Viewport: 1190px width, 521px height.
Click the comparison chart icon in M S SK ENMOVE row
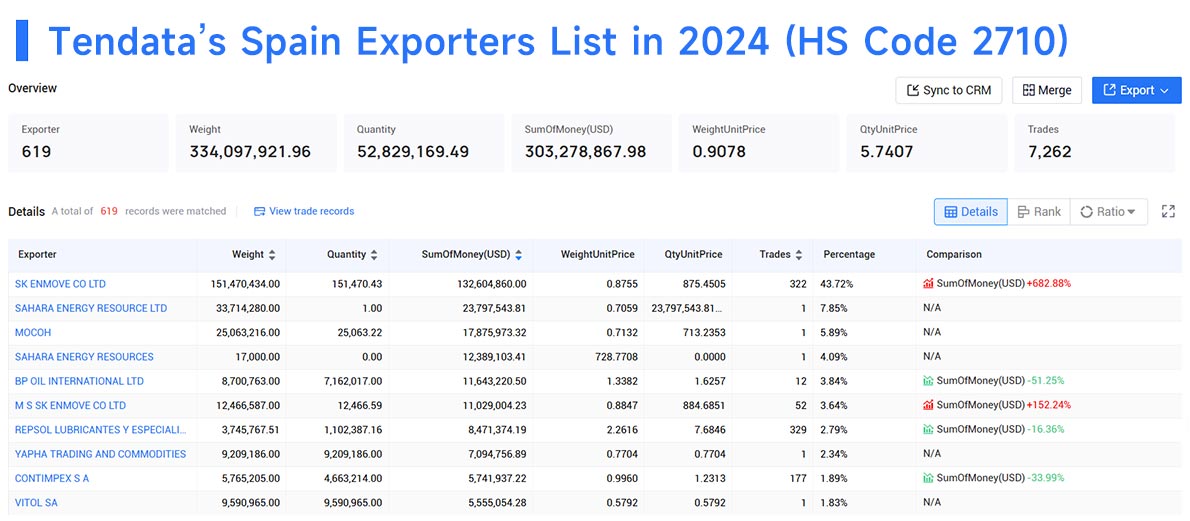tap(928, 405)
